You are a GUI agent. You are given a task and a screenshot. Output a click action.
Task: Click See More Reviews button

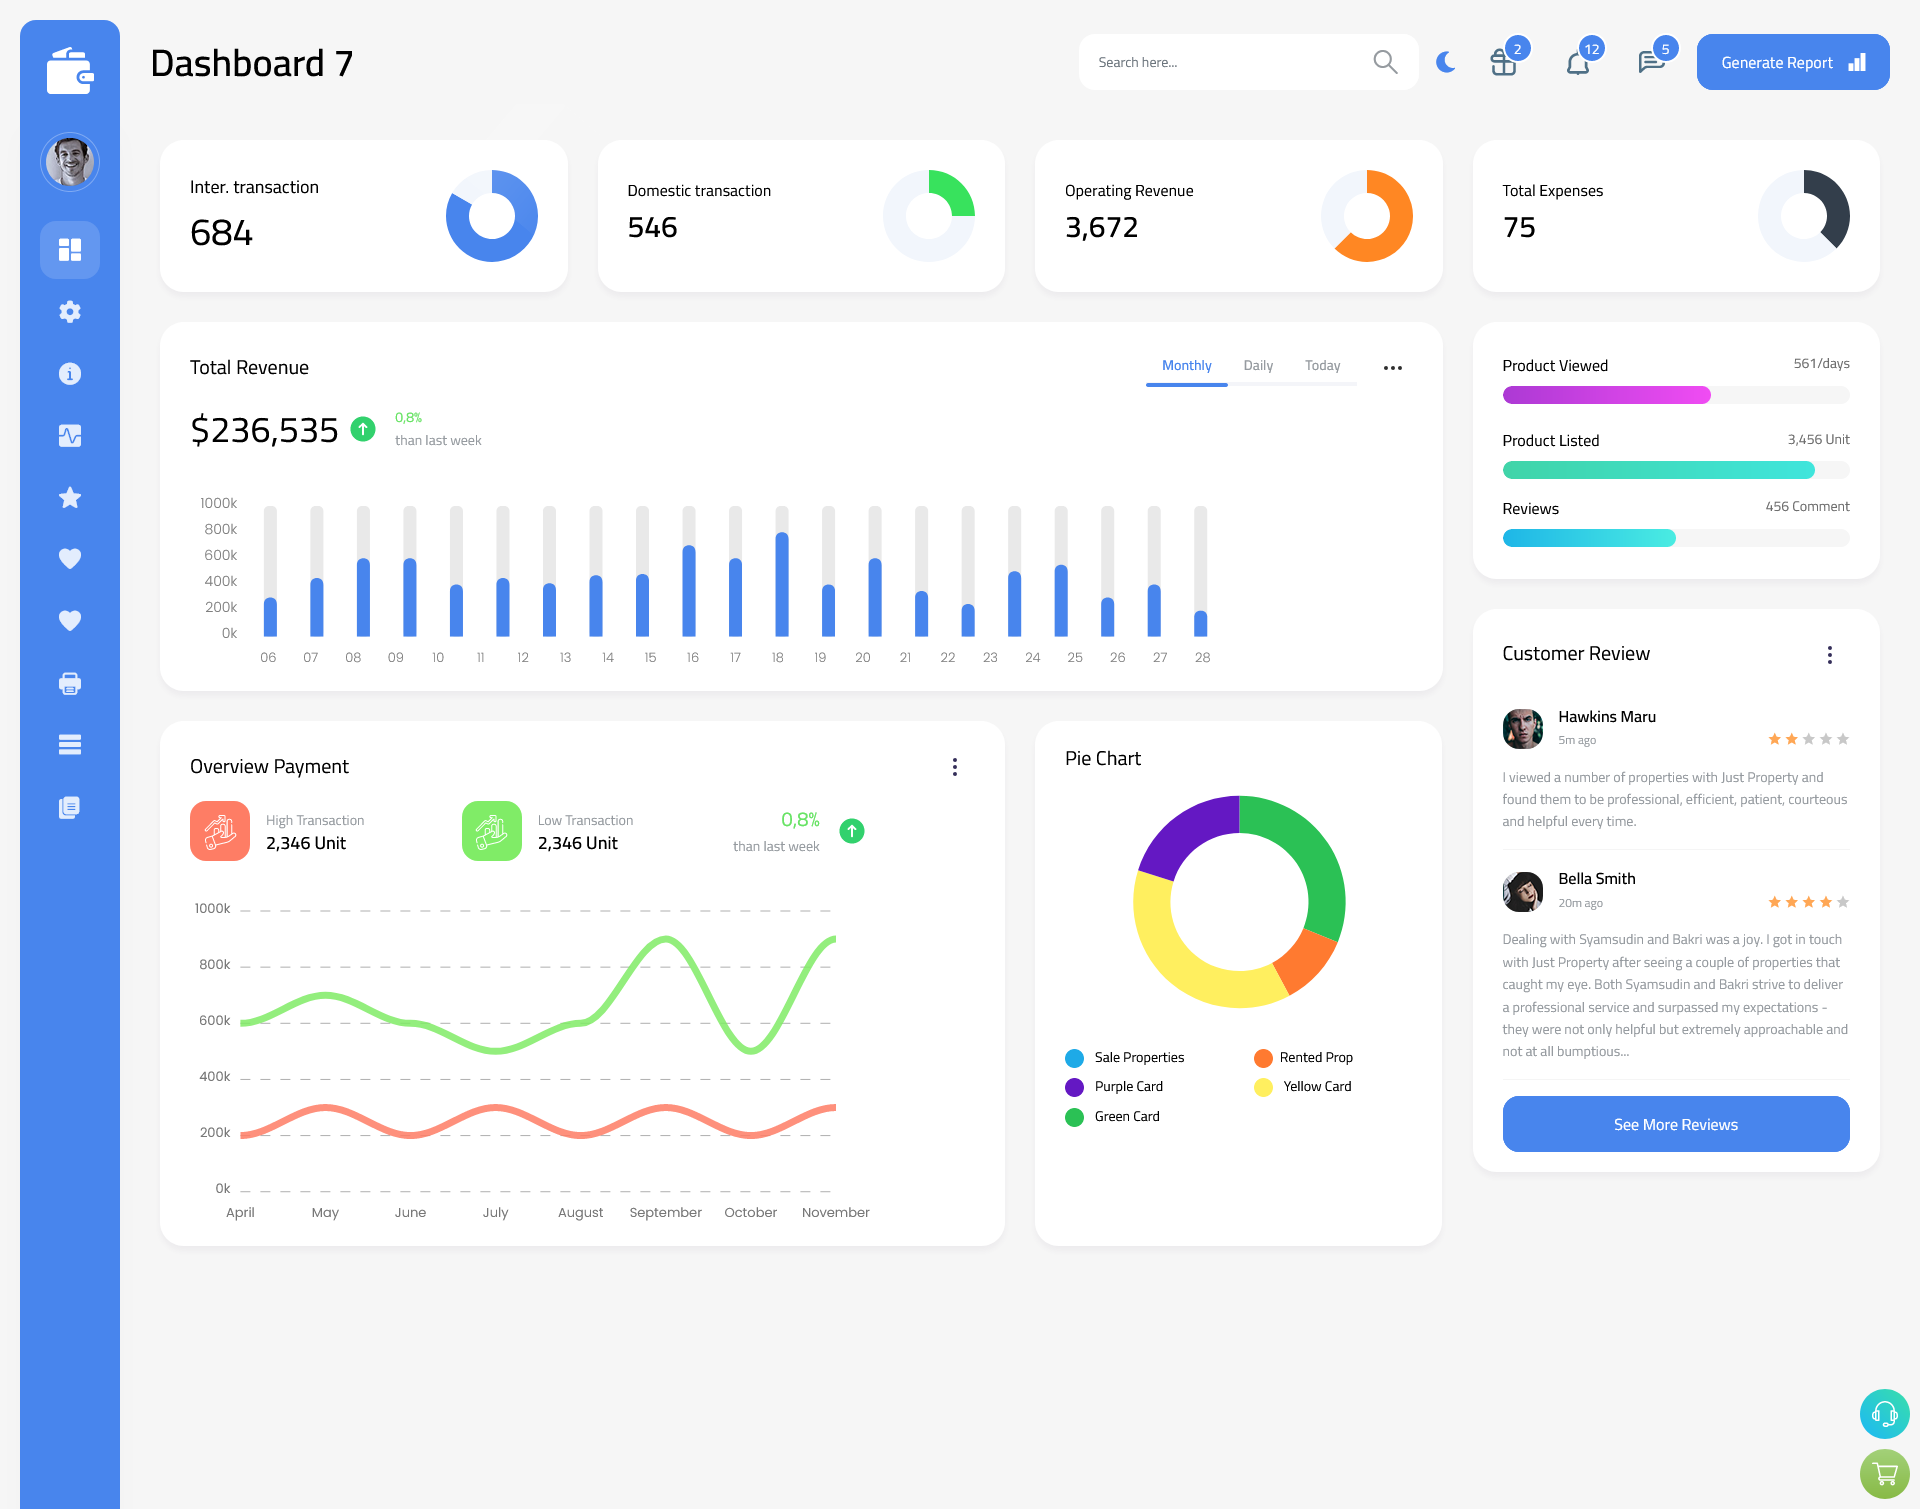[x=1675, y=1124]
